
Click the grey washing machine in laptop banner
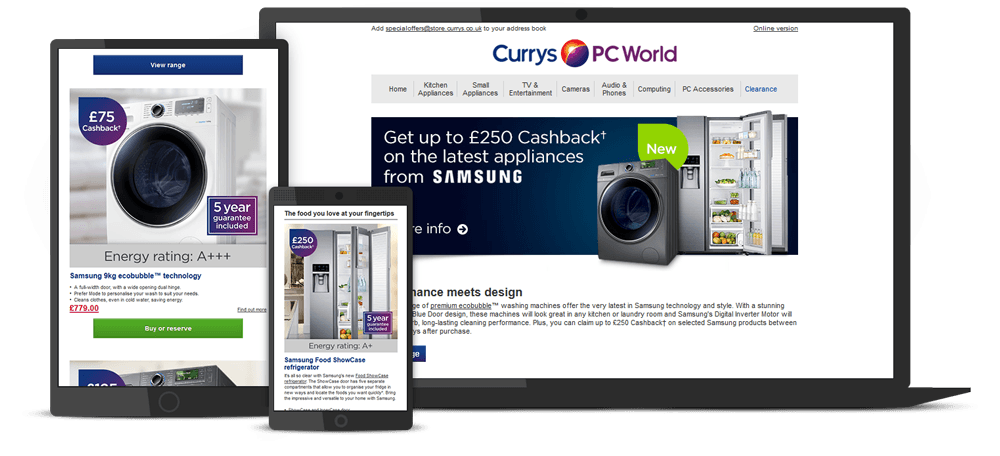click(x=638, y=212)
